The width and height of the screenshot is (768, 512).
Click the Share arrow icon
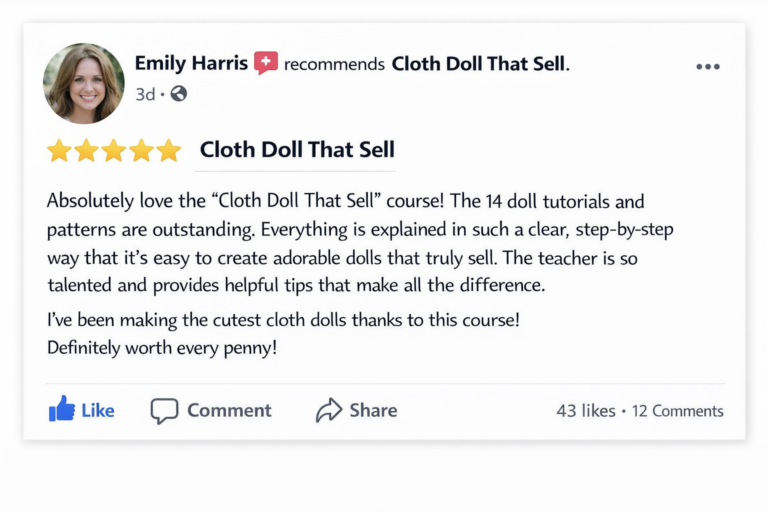[329, 410]
